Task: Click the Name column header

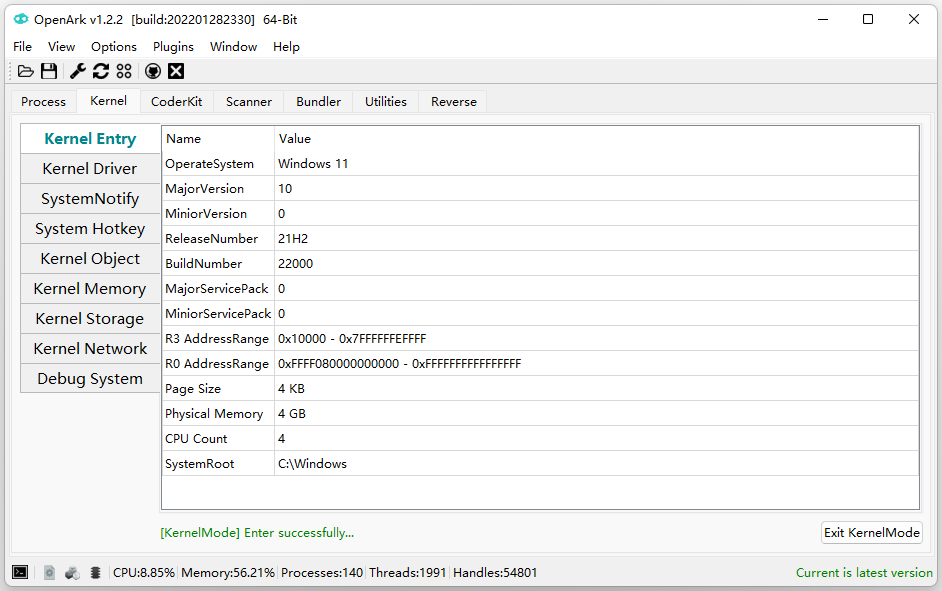Action: click(x=218, y=139)
